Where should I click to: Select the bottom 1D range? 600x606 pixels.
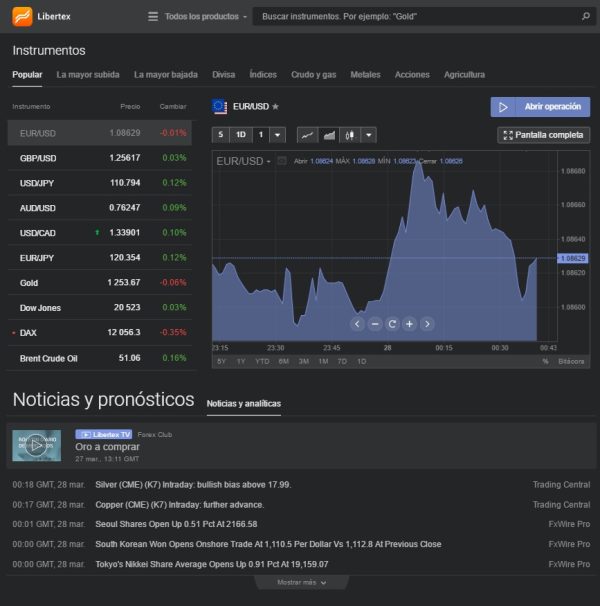point(361,361)
